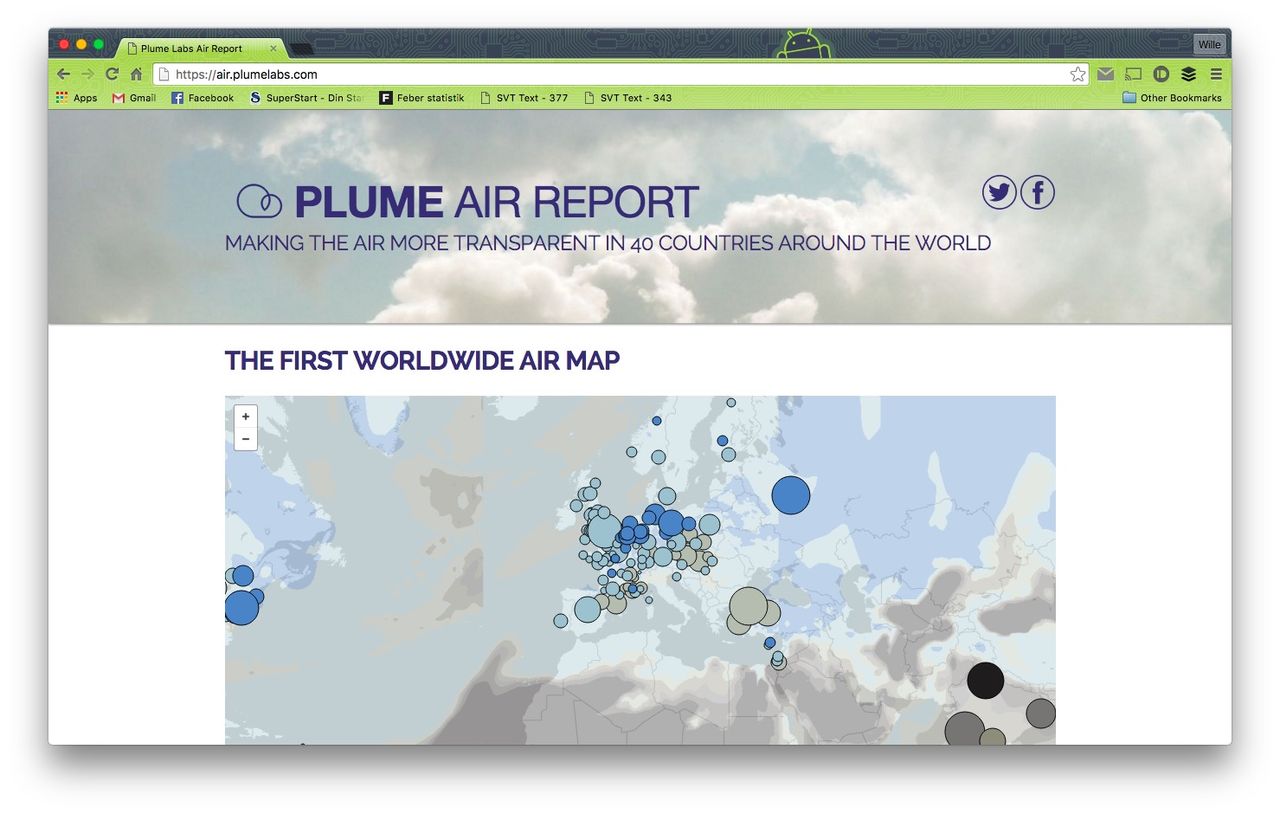Click the browser forward arrow

click(x=88, y=74)
